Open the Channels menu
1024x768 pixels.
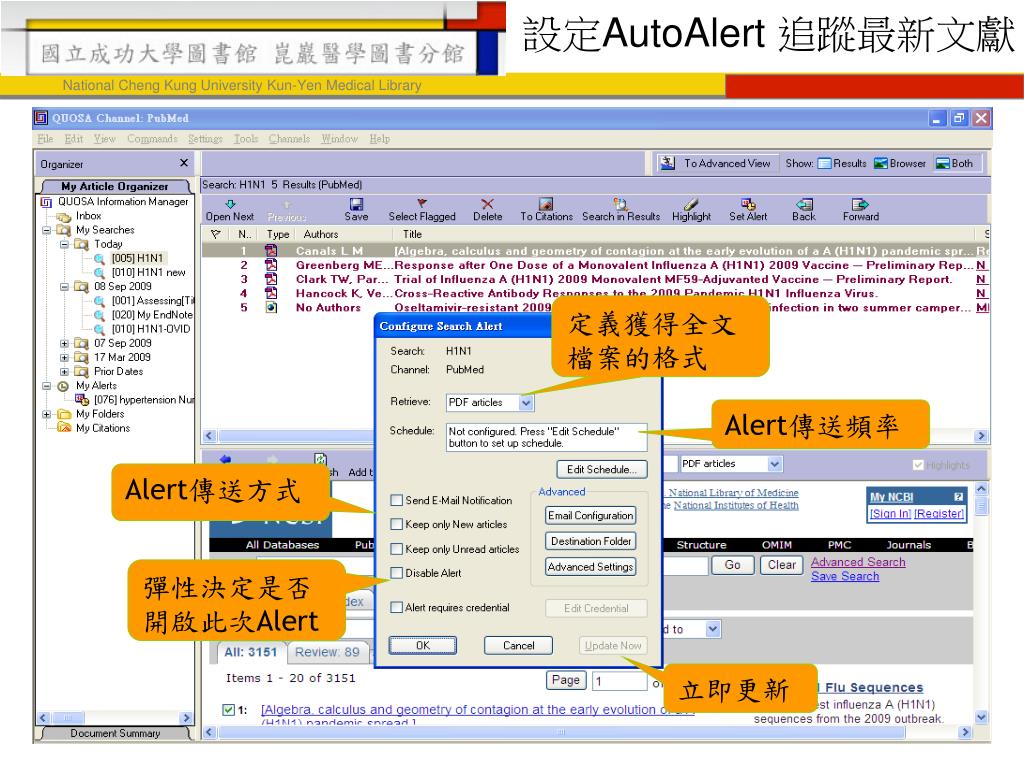click(x=289, y=138)
